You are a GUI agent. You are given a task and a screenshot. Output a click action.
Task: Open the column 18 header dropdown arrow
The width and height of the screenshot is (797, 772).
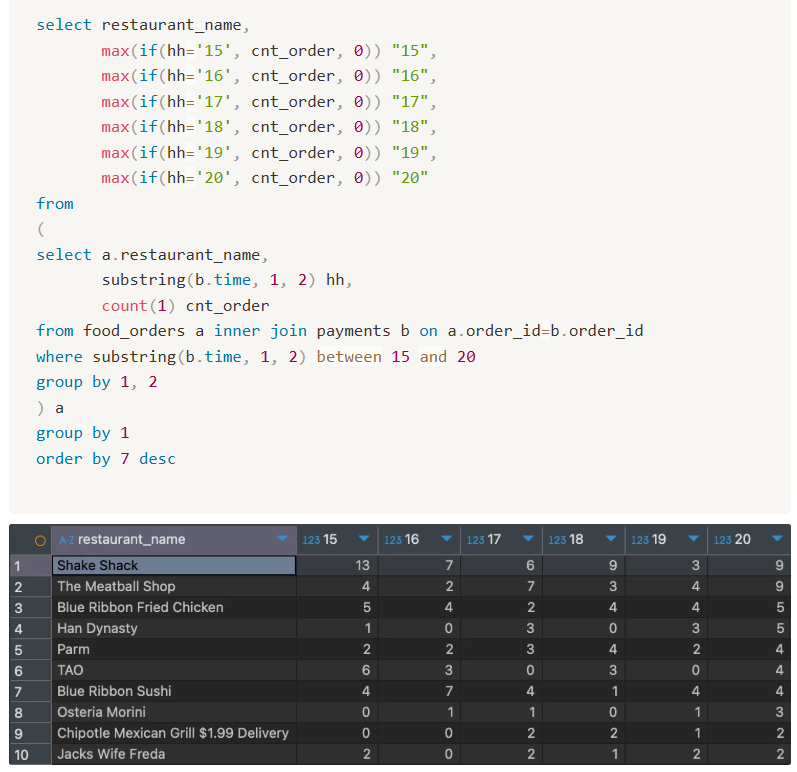pos(611,539)
